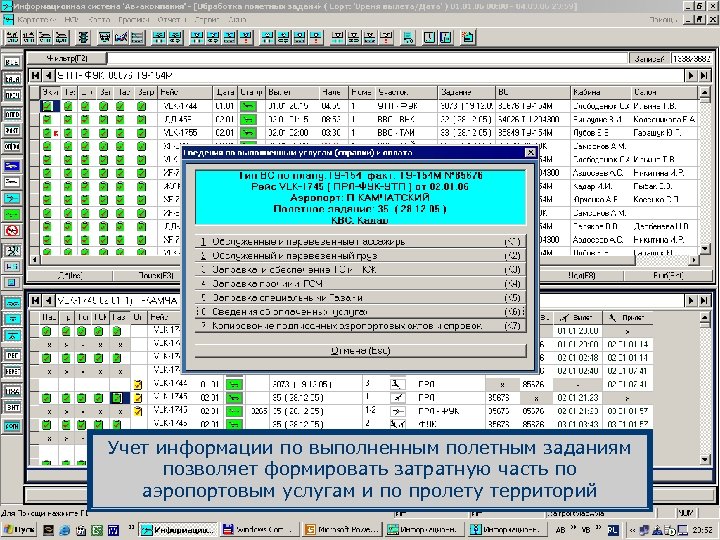720x540 pixels.
Task: Click the topmost left sidebar icon
Action: click(12, 62)
